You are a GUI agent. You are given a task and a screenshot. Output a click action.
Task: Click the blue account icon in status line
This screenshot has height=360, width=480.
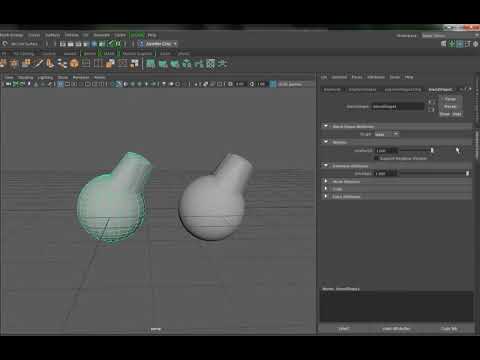[x=141, y=44]
